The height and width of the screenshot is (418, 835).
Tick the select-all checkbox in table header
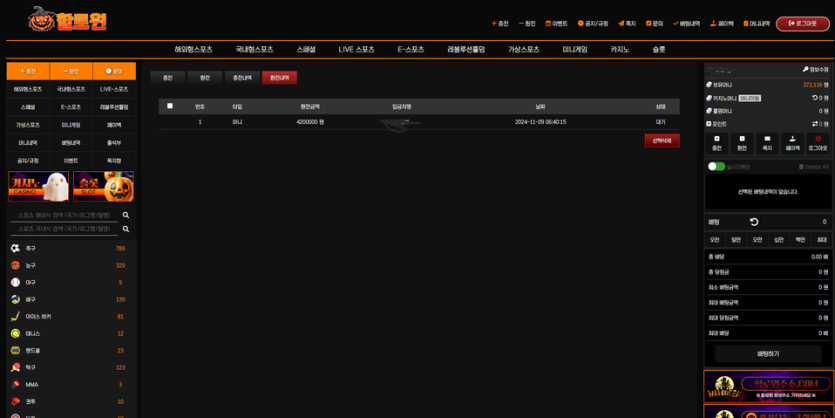170,106
